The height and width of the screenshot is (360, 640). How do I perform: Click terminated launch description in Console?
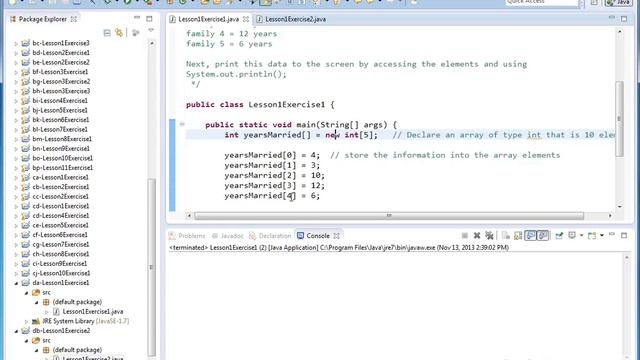tap(339, 247)
